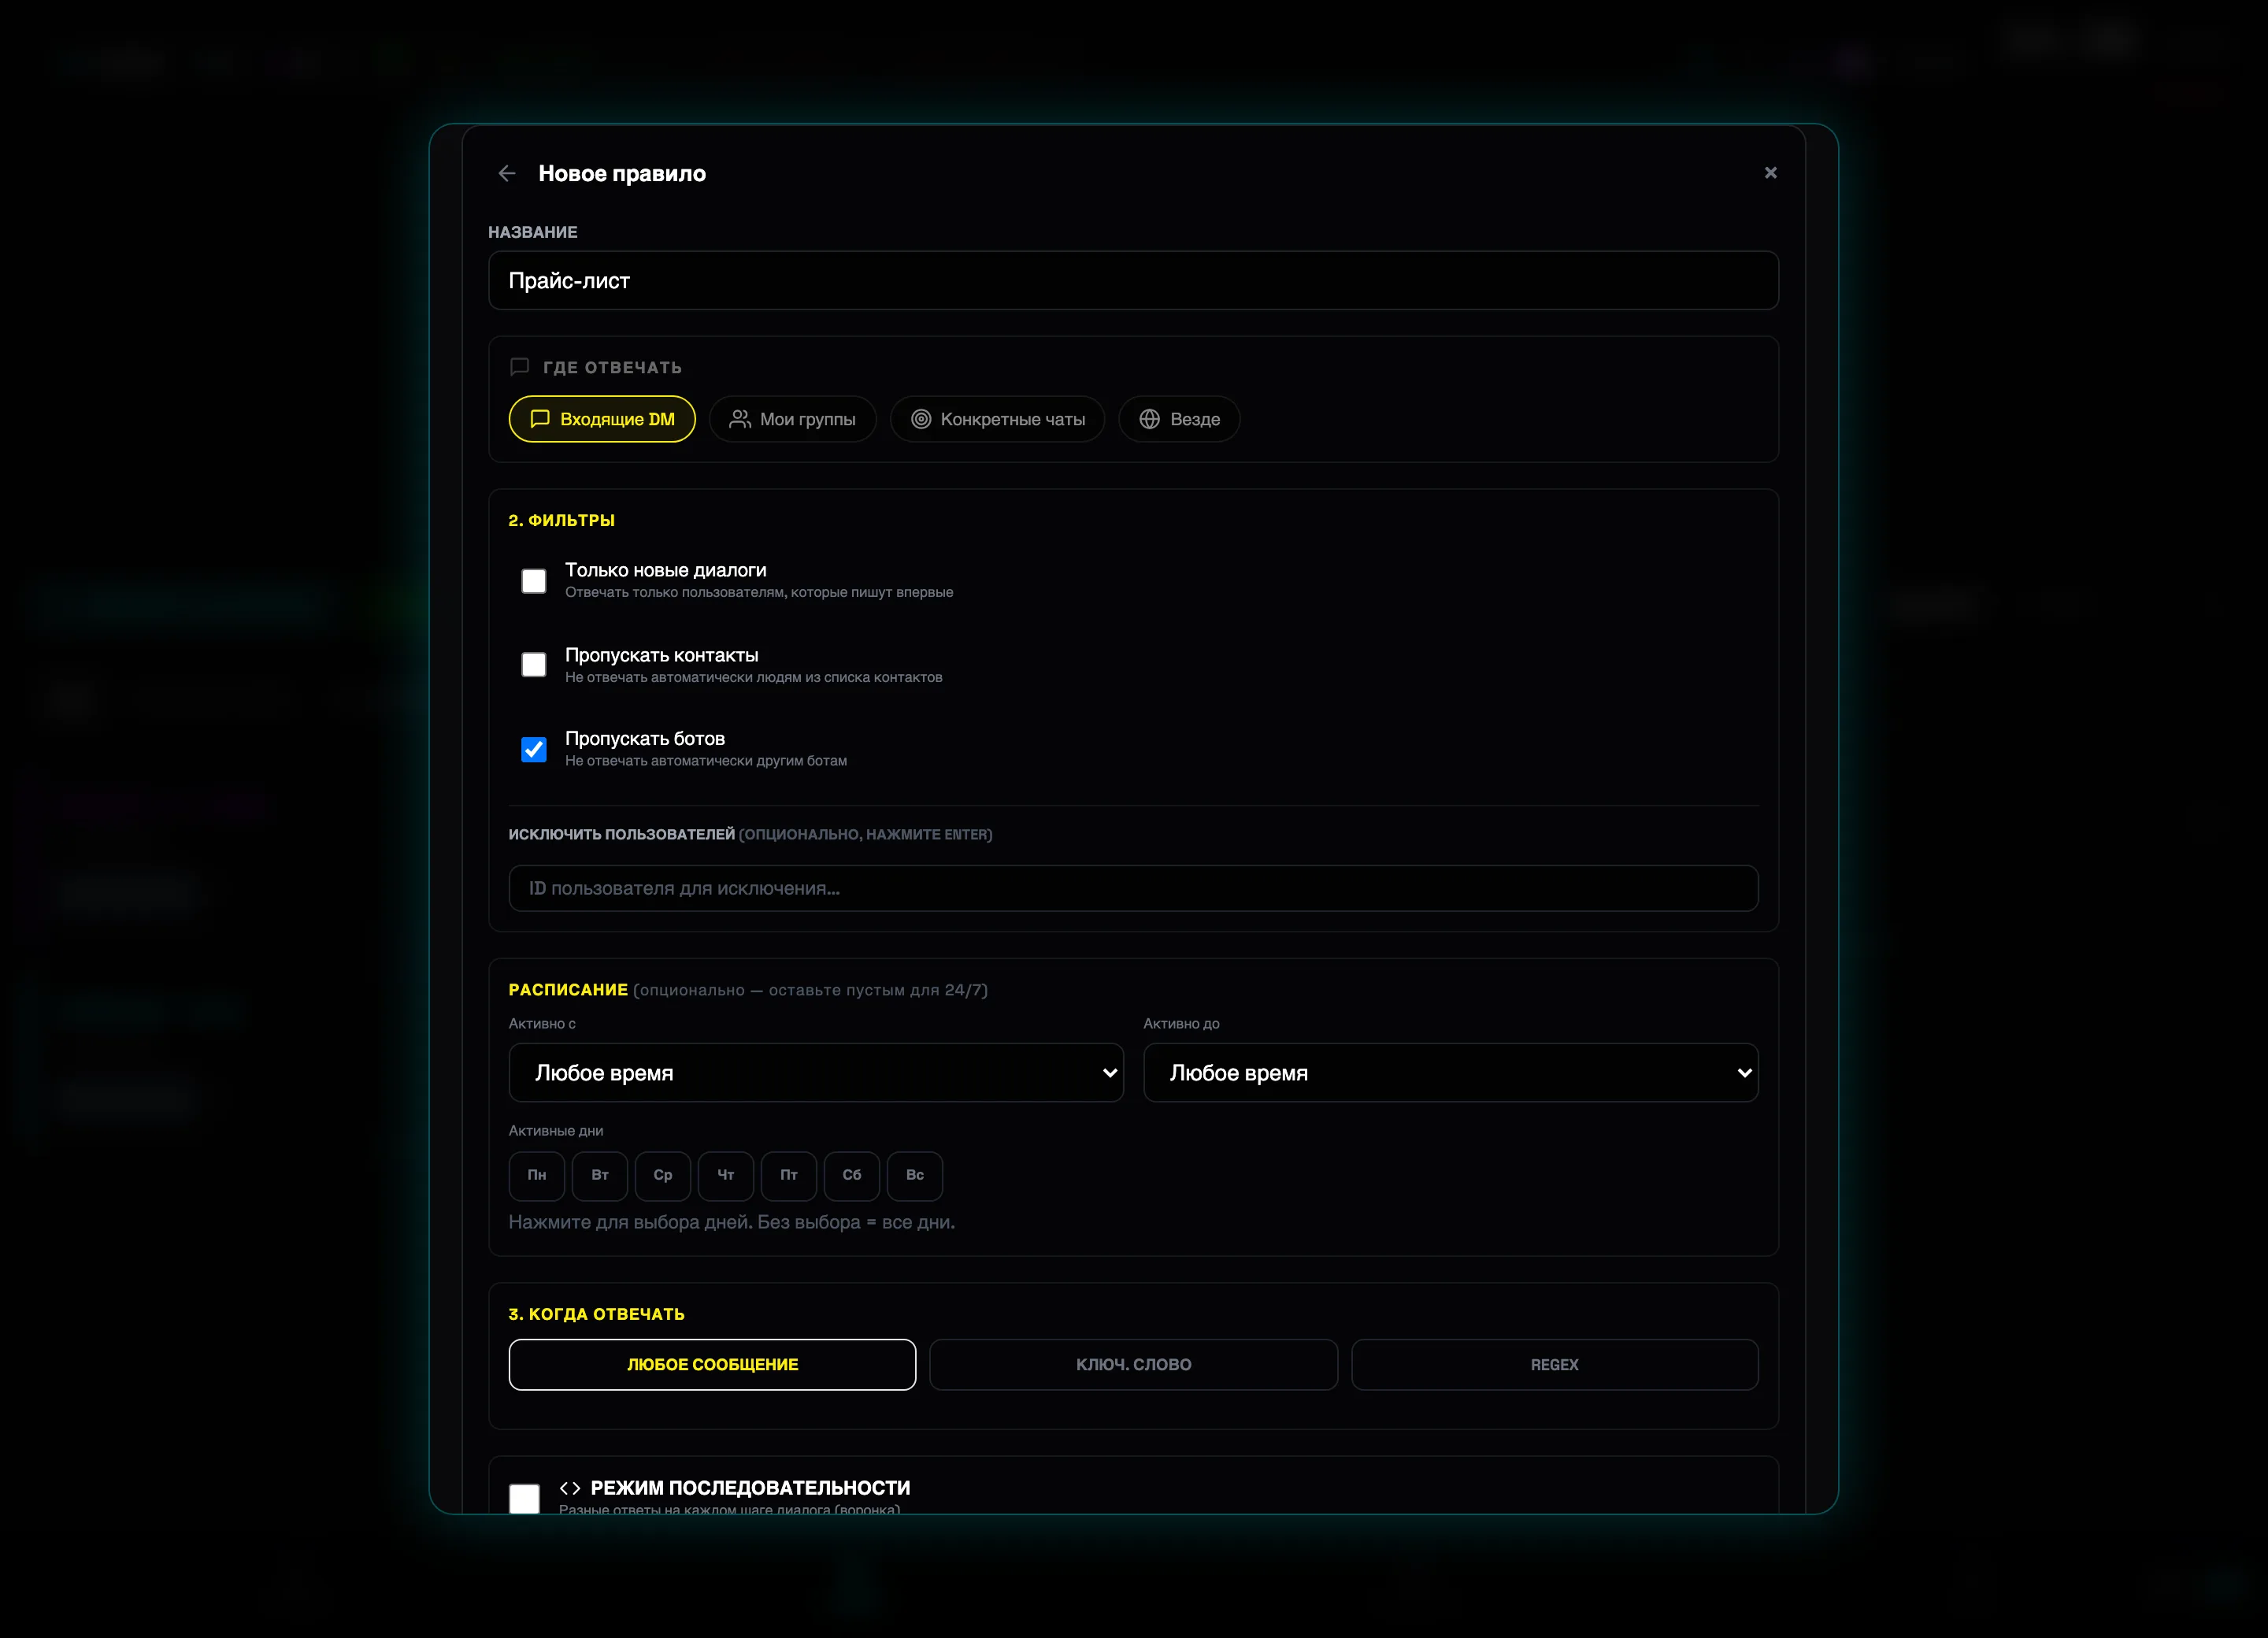This screenshot has height=1638, width=2268.
Task: Go back using the arrow icon
Action: coord(507,174)
